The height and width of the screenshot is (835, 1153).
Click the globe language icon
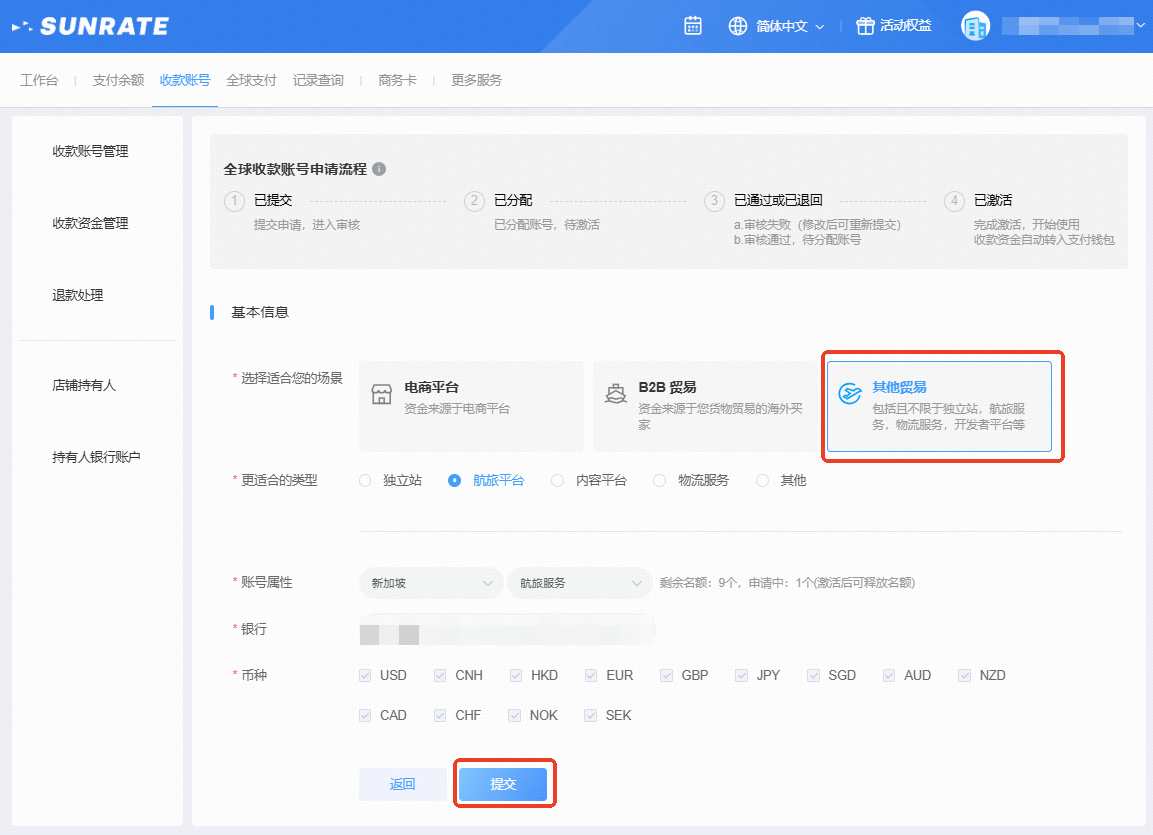point(738,26)
